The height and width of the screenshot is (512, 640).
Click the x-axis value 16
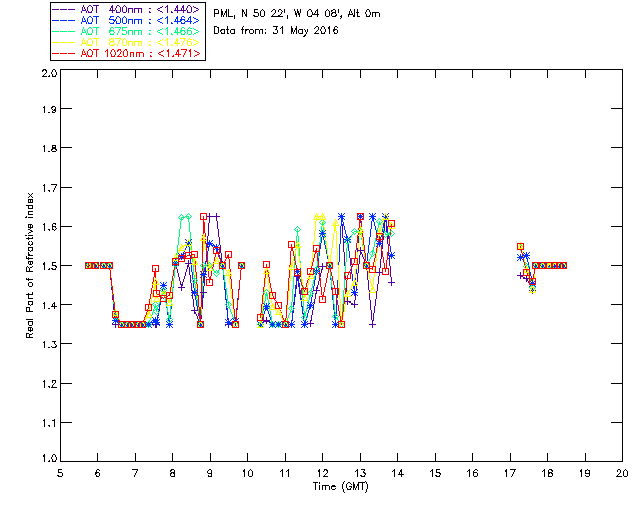(x=472, y=473)
